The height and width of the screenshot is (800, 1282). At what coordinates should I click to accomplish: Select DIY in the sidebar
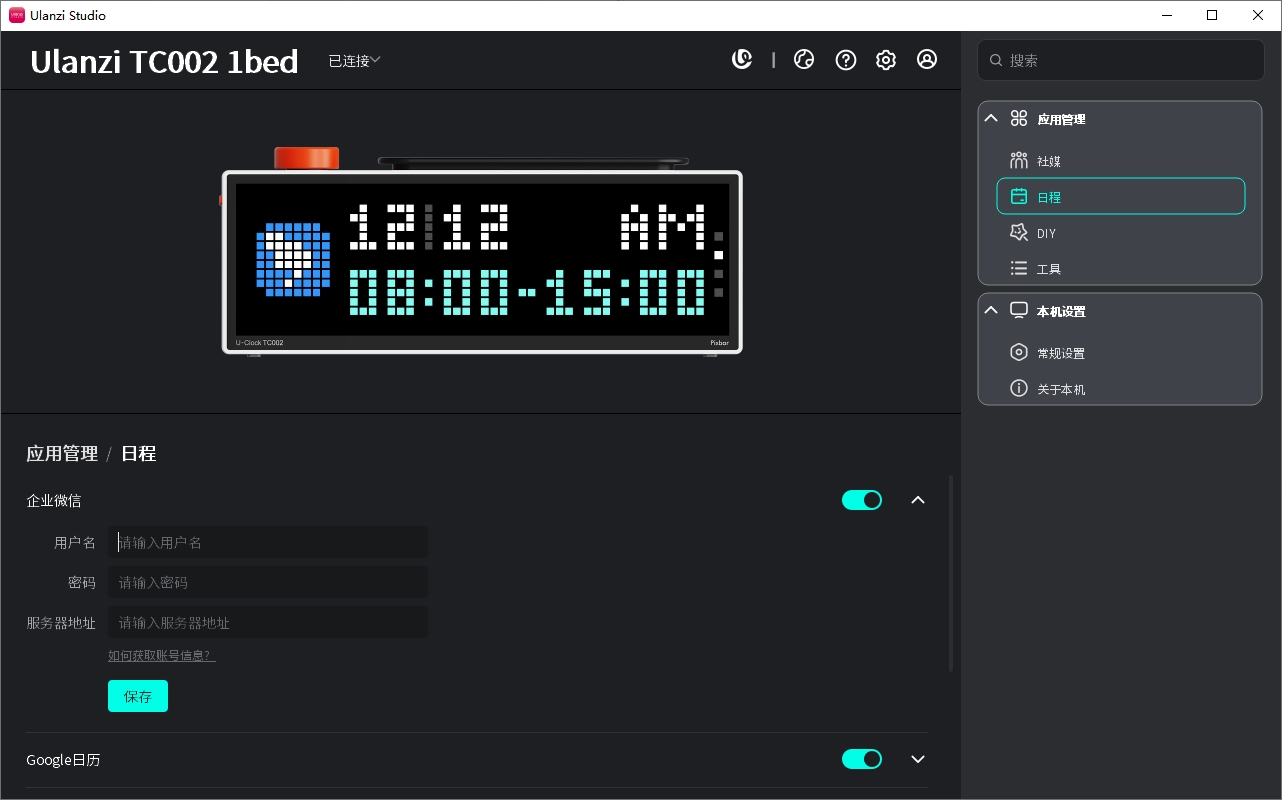1121,232
